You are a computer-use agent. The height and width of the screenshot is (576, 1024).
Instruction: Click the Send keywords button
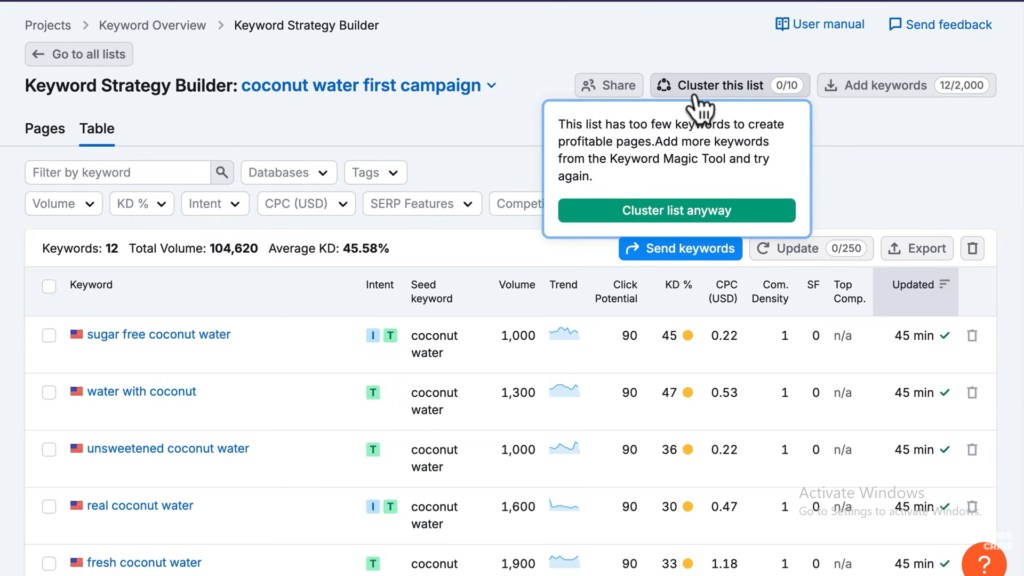(x=680, y=248)
